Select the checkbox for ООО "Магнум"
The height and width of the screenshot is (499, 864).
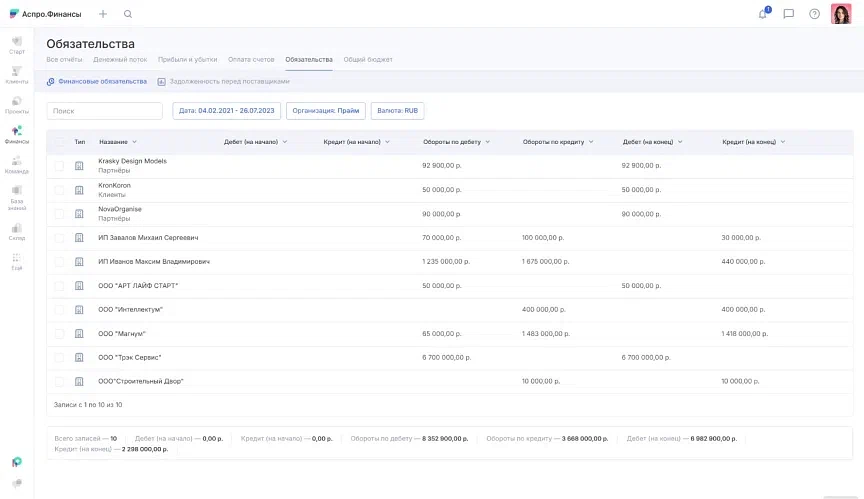point(59,334)
